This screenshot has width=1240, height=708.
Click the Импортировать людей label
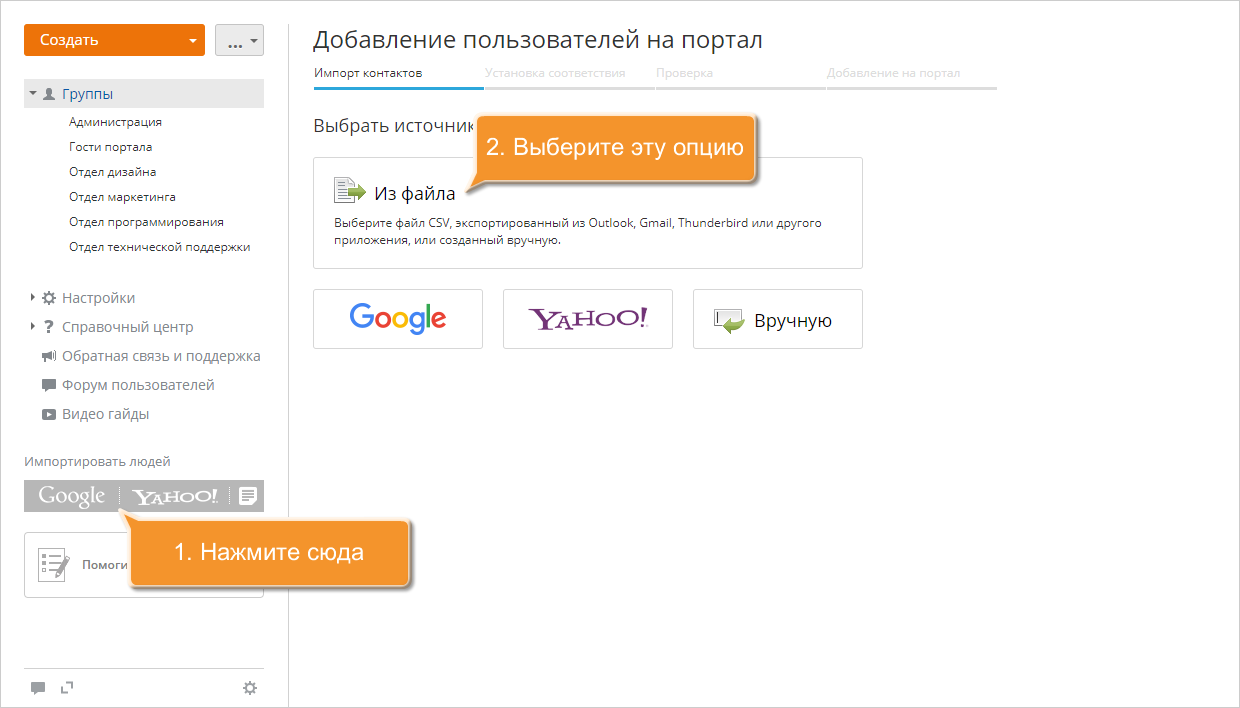pos(97,462)
